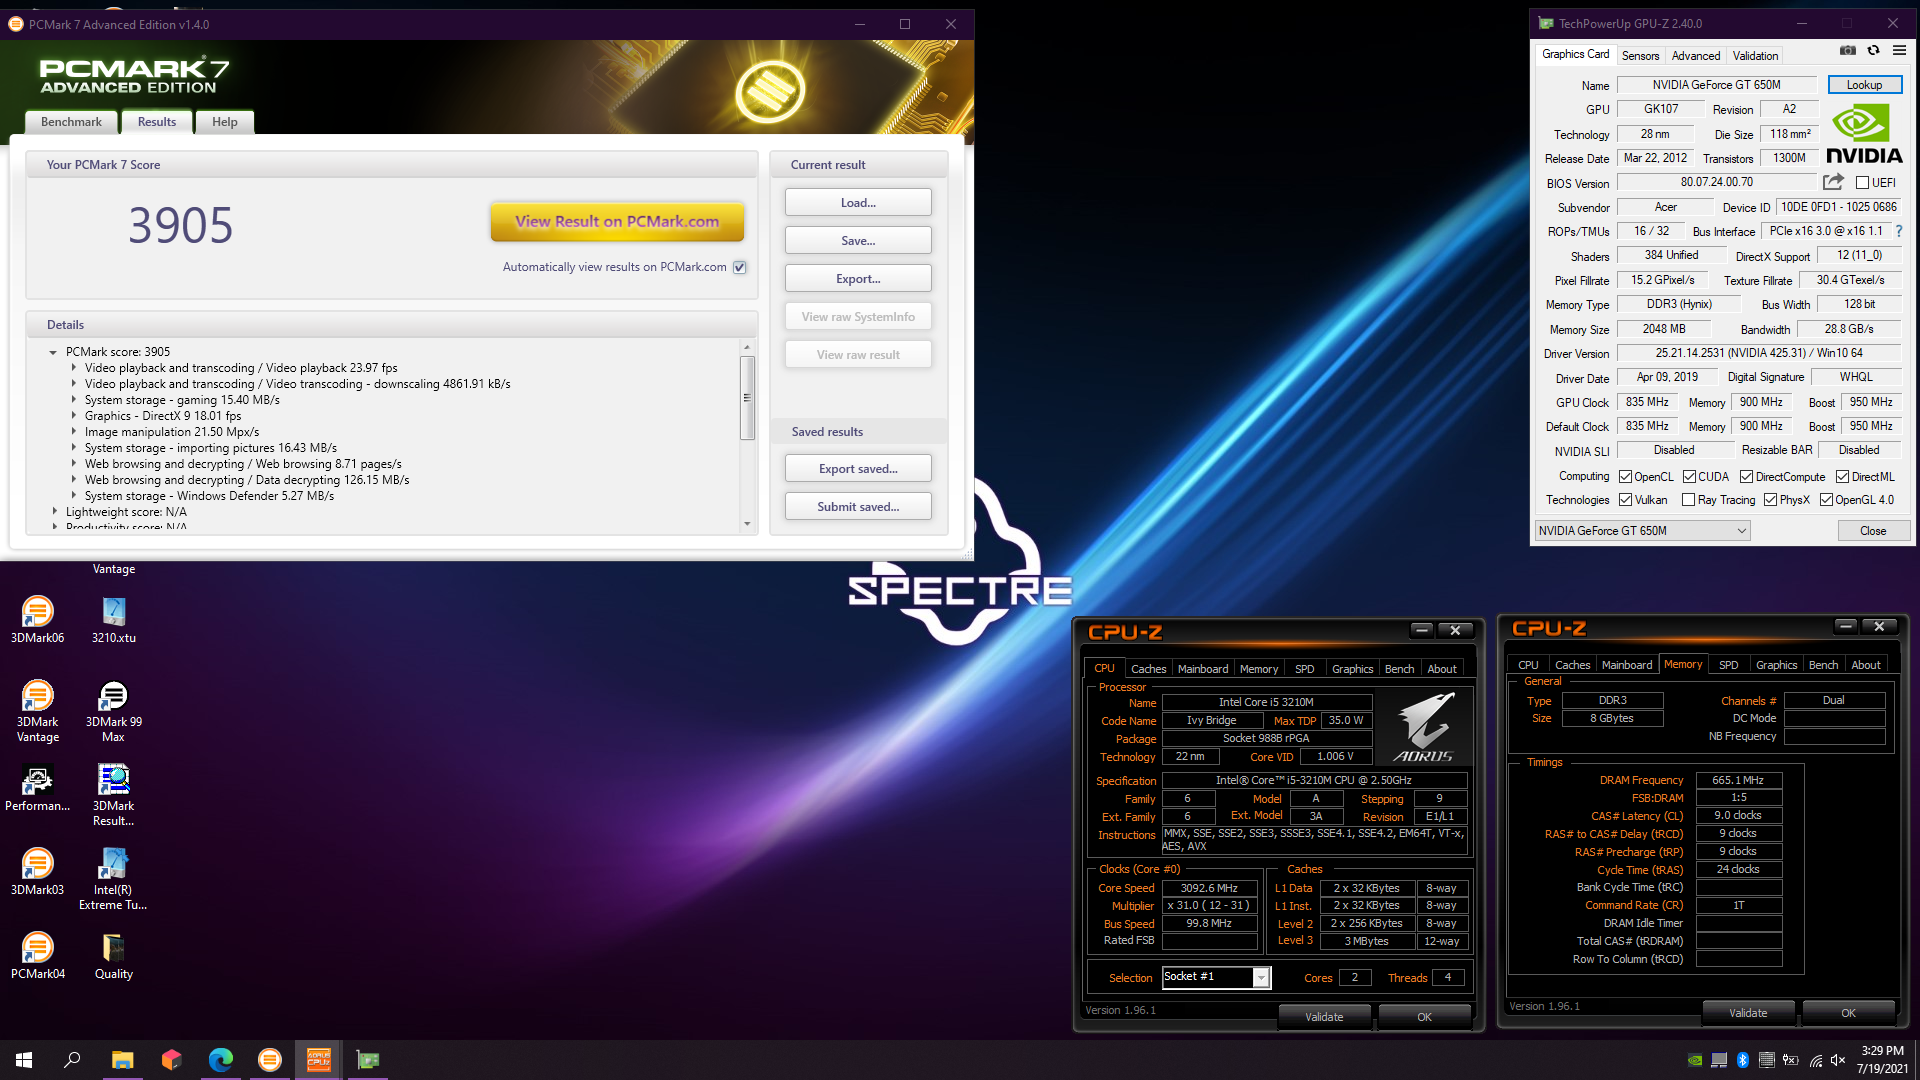Open GPU-Z hamburger menu
The height and width of the screenshot is (1080, 1920).
coord(1899,50)
